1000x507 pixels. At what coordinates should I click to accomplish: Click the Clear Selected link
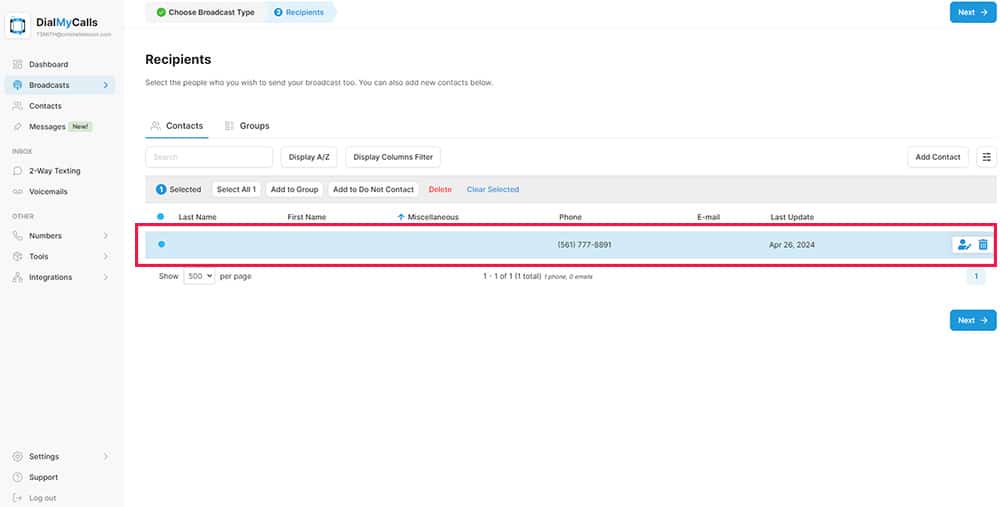tap(493, 189)
